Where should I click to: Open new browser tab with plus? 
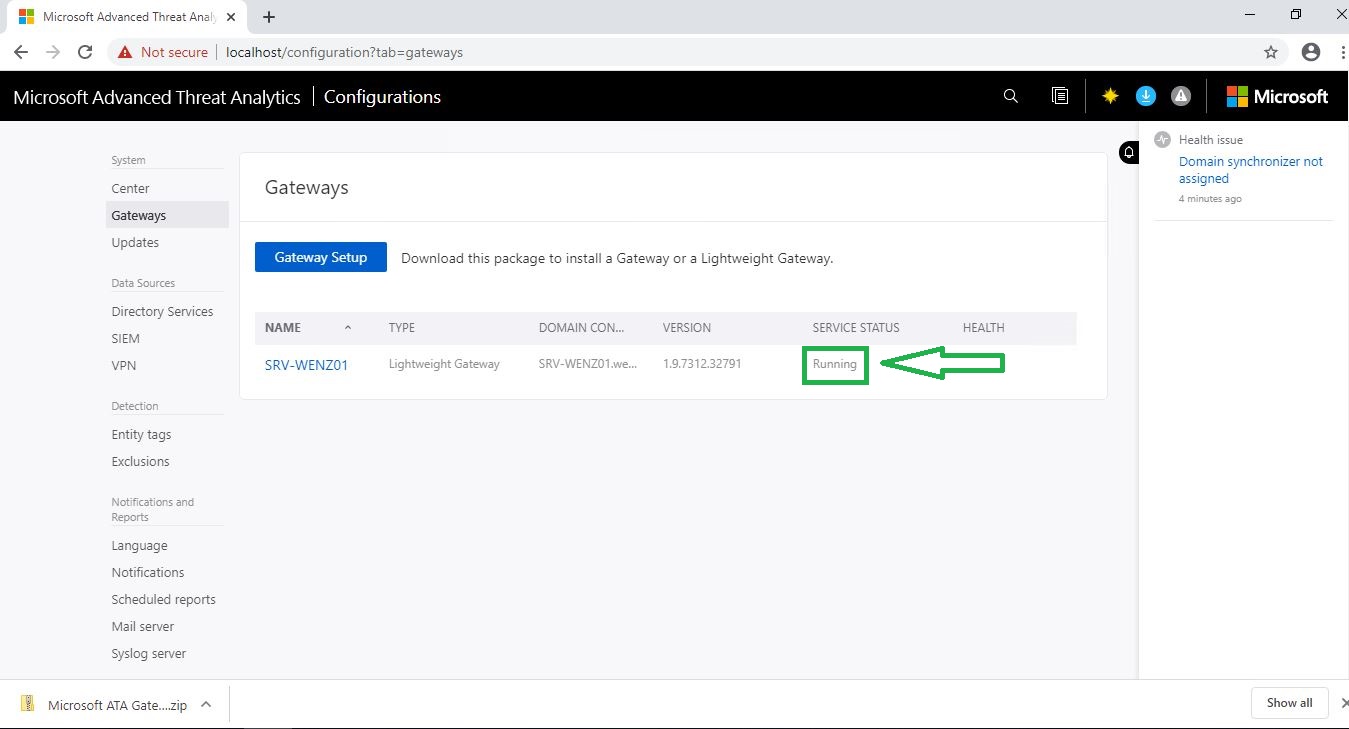point(269,17)
